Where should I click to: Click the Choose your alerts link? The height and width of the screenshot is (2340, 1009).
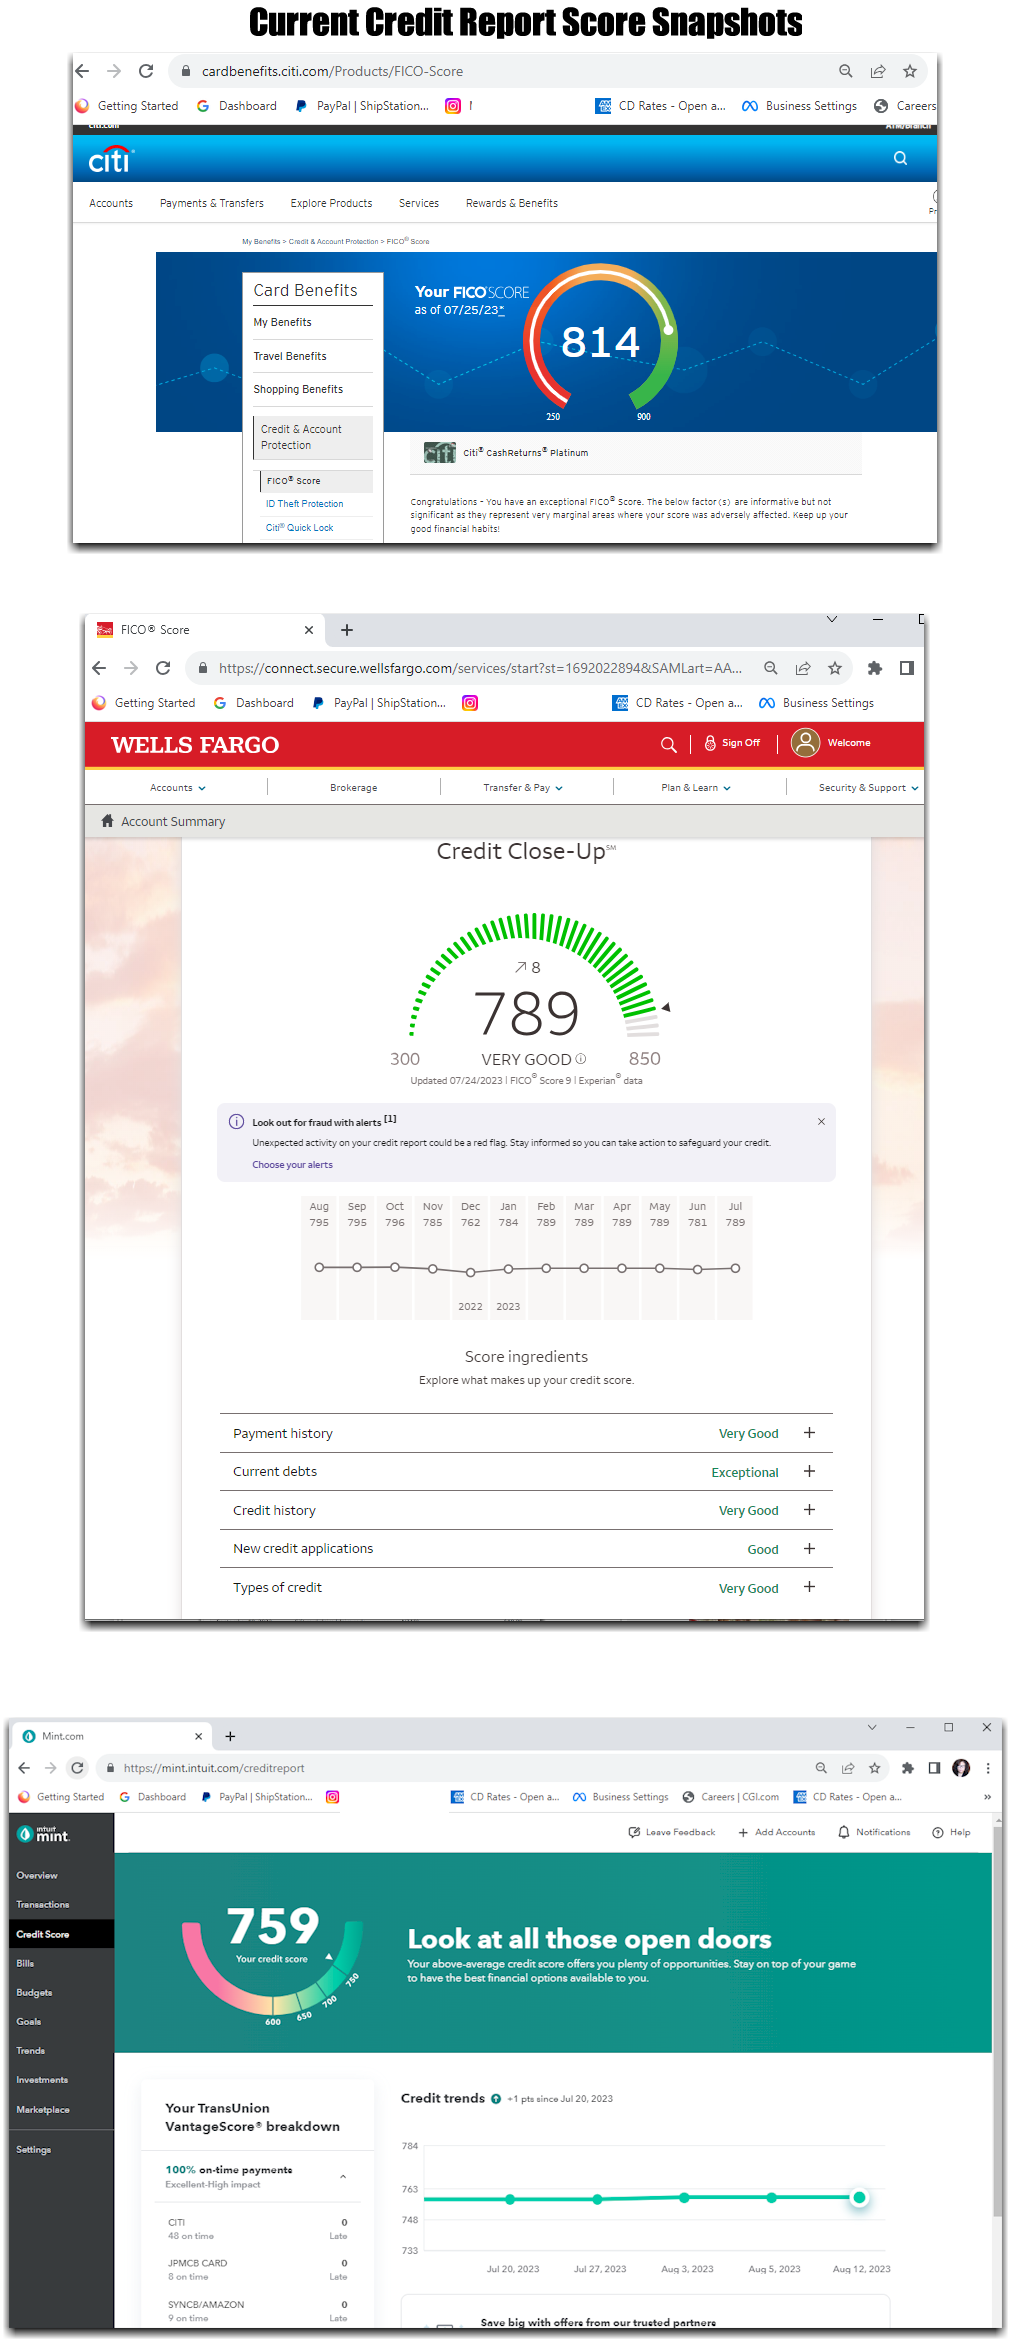click(x=292, y=1165)
